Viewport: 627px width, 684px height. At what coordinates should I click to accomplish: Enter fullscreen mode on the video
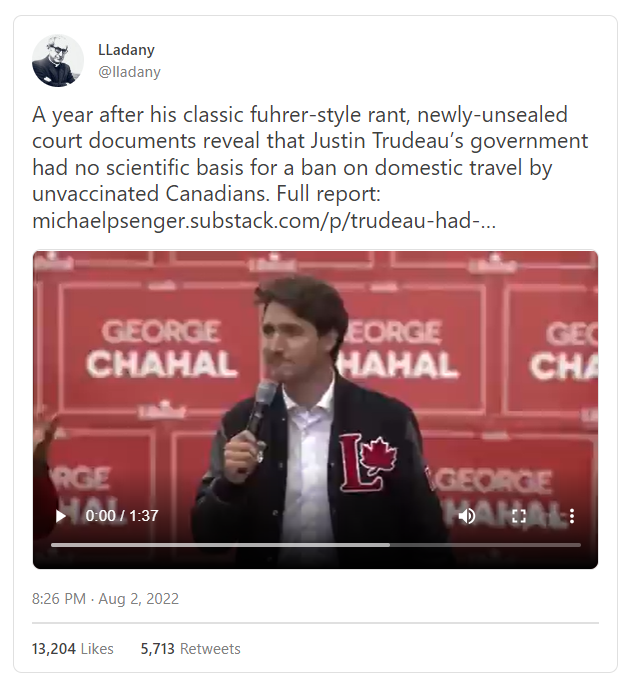tap(519, 516)
